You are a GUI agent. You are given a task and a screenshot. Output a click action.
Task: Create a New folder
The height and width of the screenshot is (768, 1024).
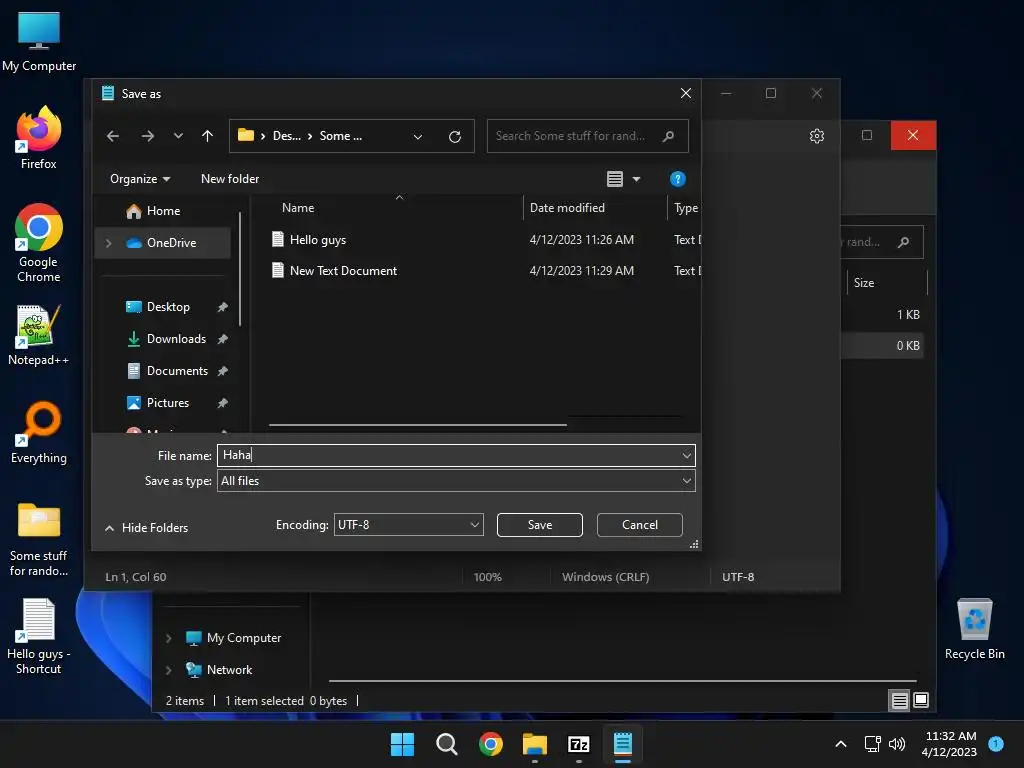click(x=230, y=179)
